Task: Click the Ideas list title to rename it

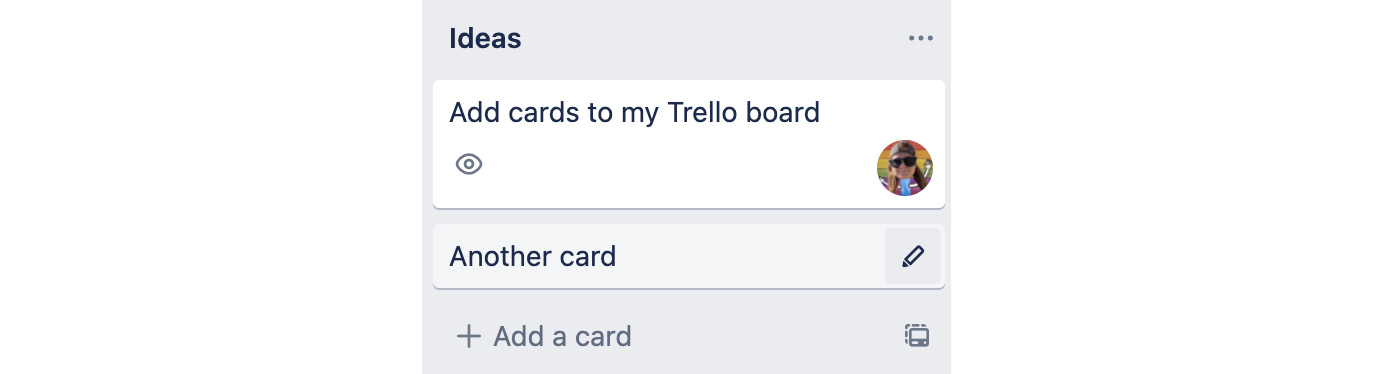Action: 485,39
